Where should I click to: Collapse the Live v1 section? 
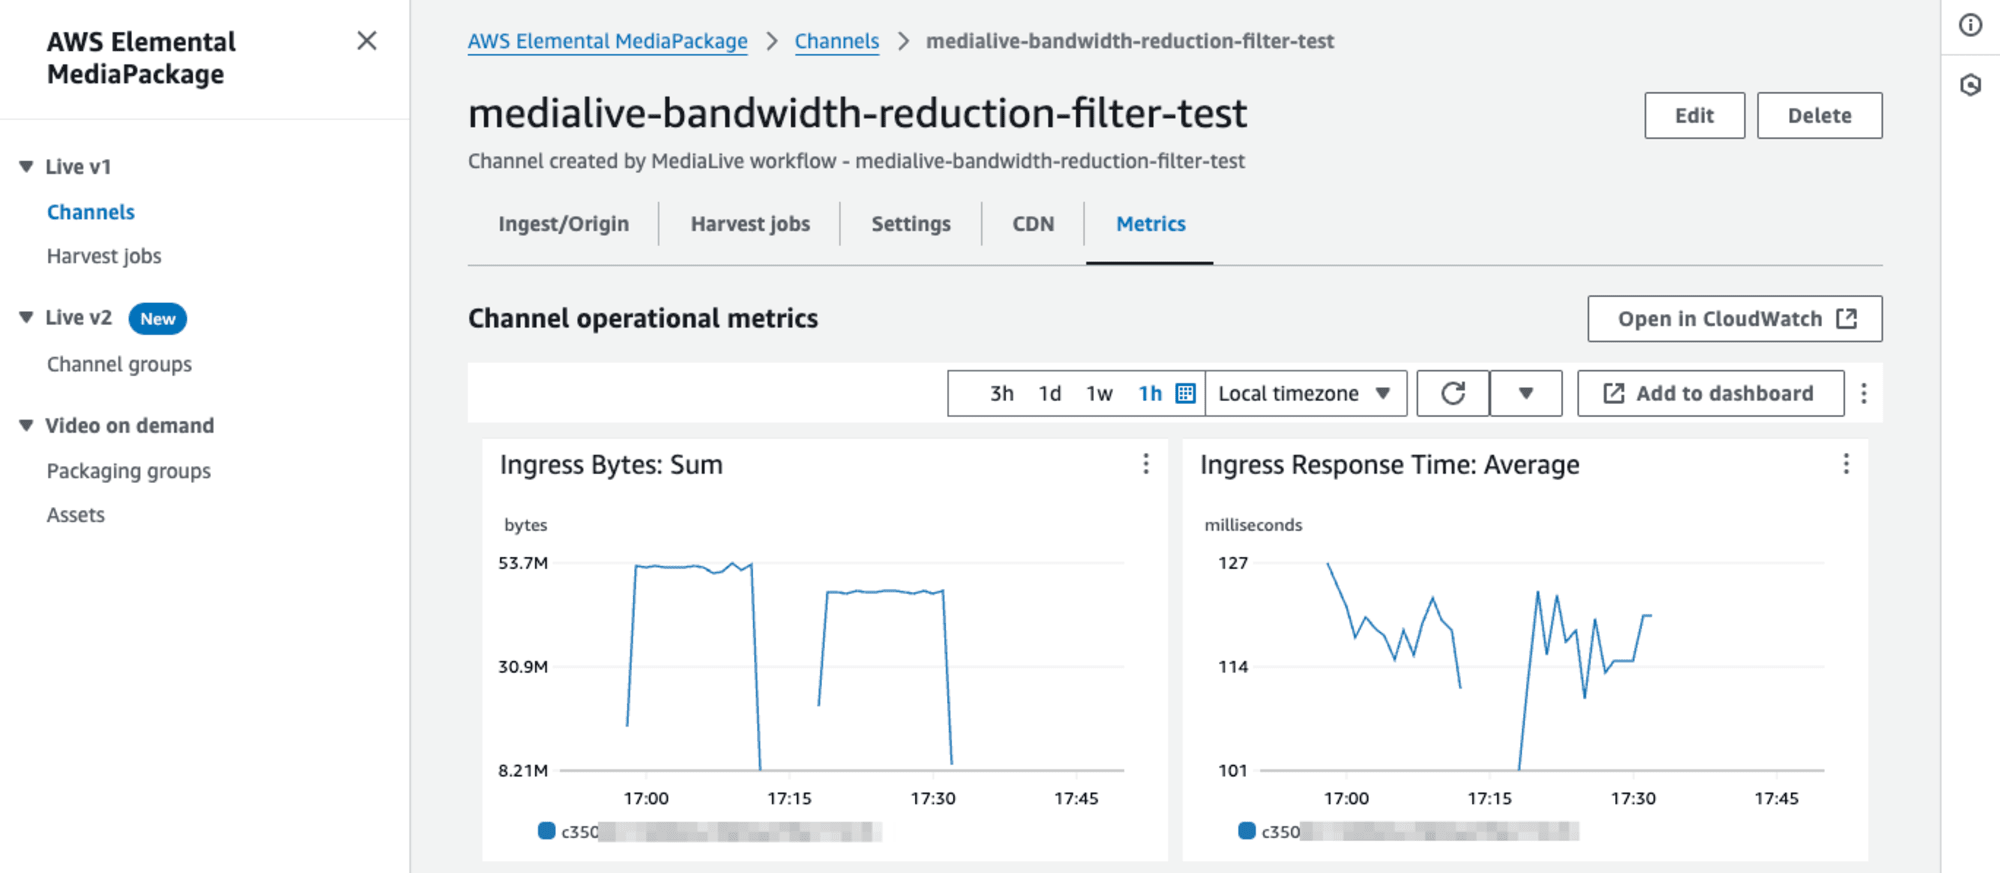[x=26, y=166]
